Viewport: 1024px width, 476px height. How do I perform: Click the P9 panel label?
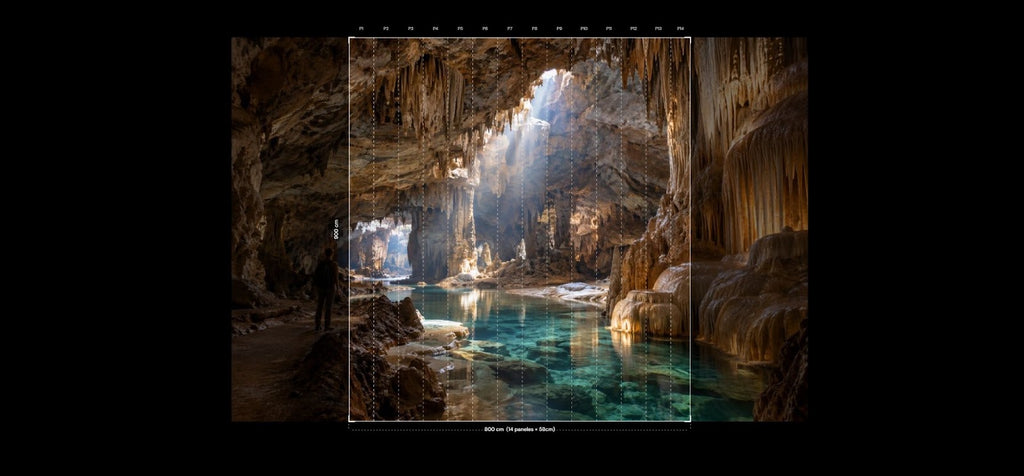pyautogui.click(x=560, y=29)
